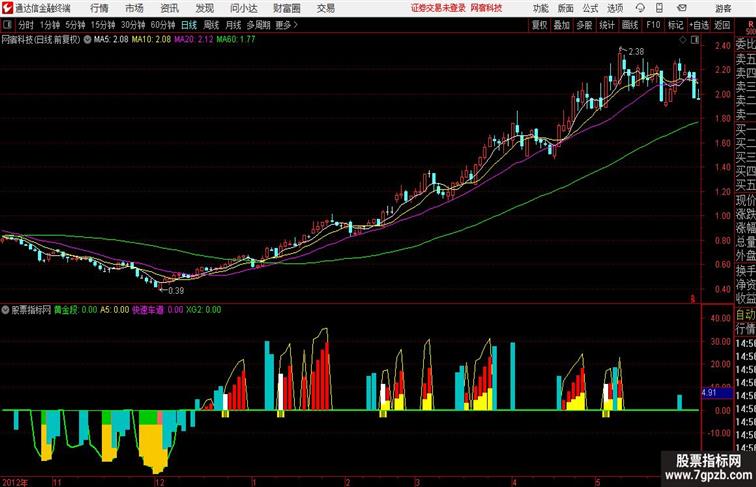Click the 统计 statistics button
The height and width of the screenshot is (487, 756).
607,25
